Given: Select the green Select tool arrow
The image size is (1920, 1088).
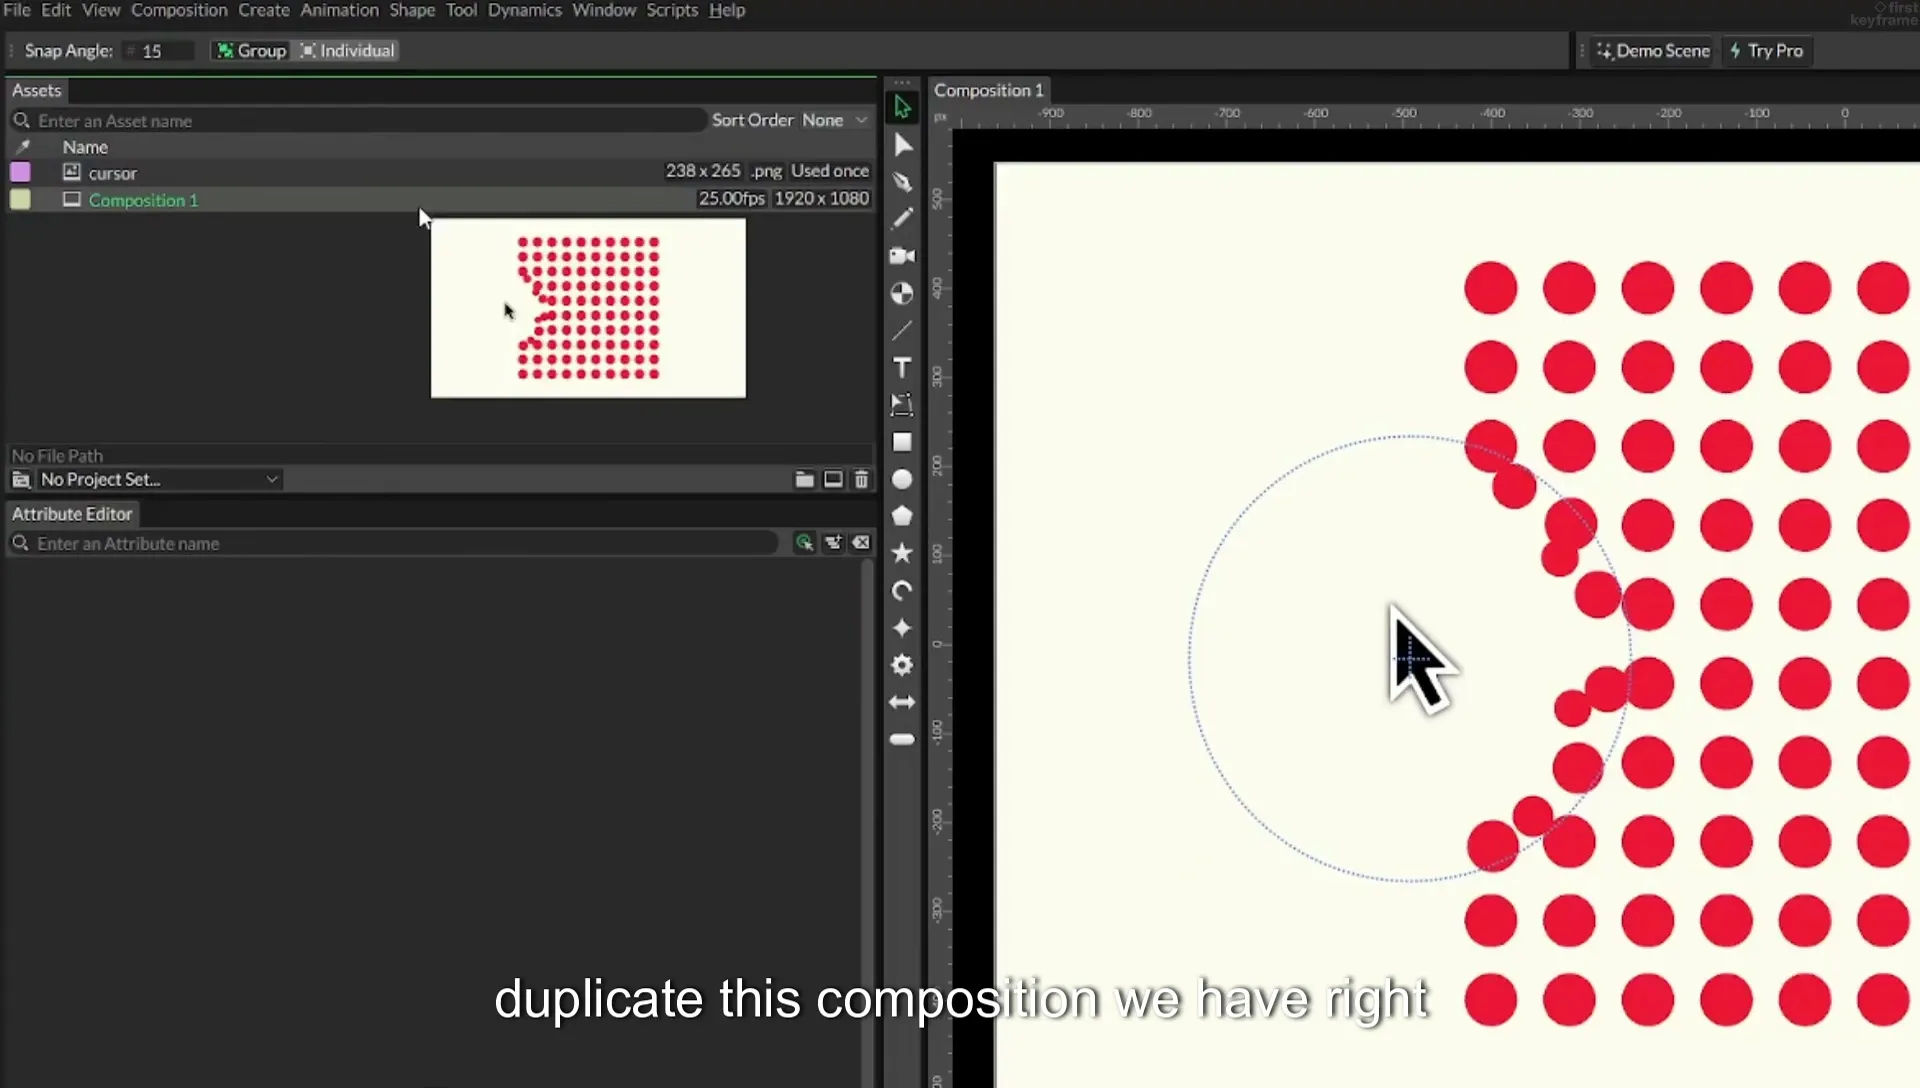Looking at the screenshot, I should pyautogui.click(x=902, y=107).
